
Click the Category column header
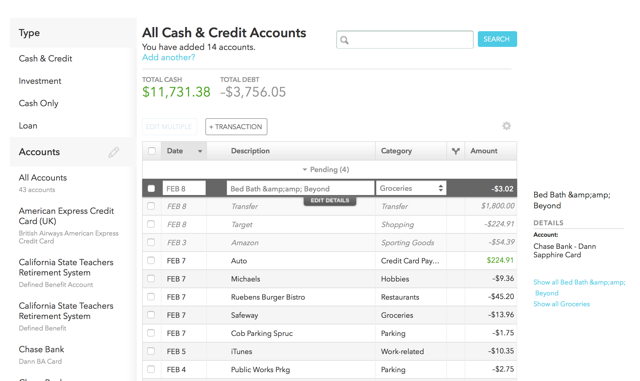tap(396, 151)
